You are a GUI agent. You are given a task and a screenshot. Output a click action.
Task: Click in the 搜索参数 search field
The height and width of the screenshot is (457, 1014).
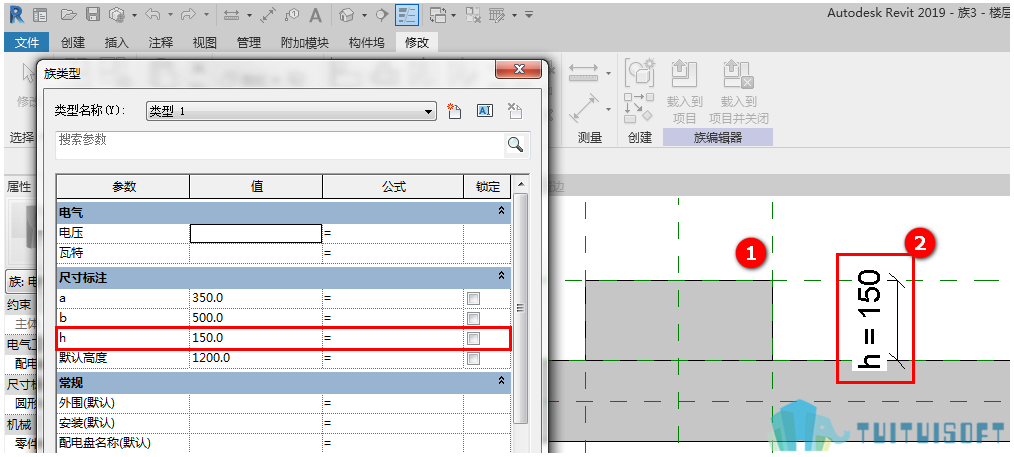[x=280, y=145]
